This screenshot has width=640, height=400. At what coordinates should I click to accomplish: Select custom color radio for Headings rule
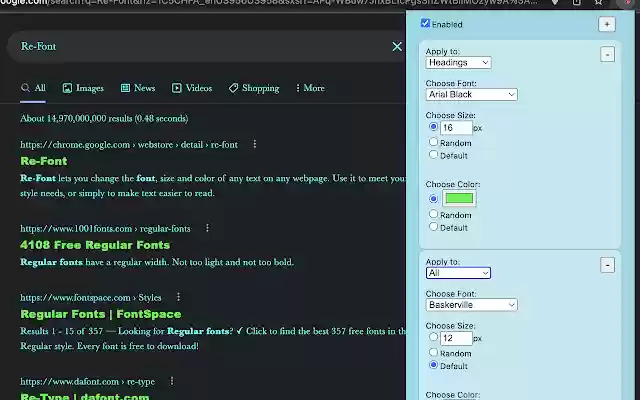click(433, 199)
